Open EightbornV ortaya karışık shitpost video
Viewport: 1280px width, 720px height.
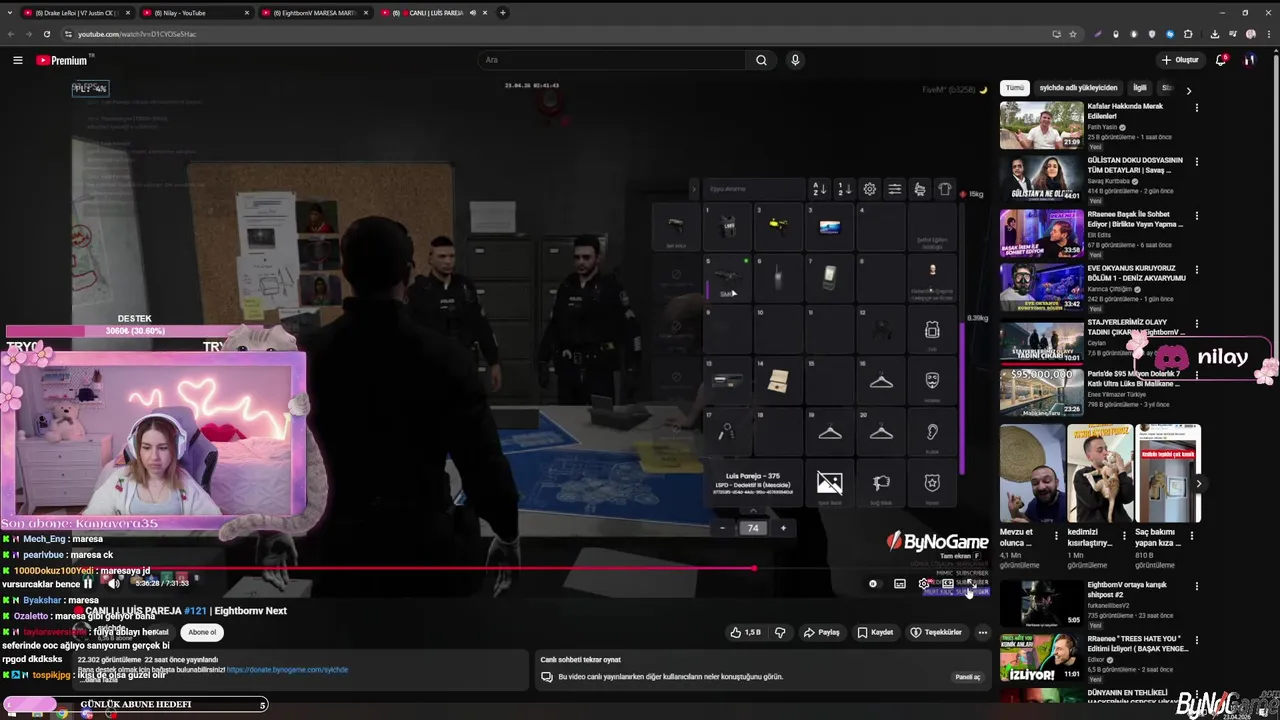1041,606
